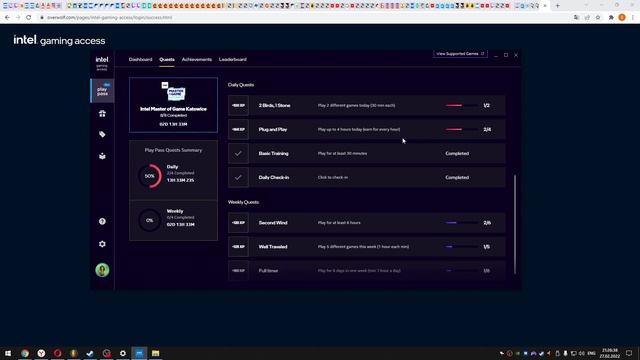The height and width of the screenshot is (360, 640).
Task: Click the Second Wind XP badge
Action: coord(238,223)
